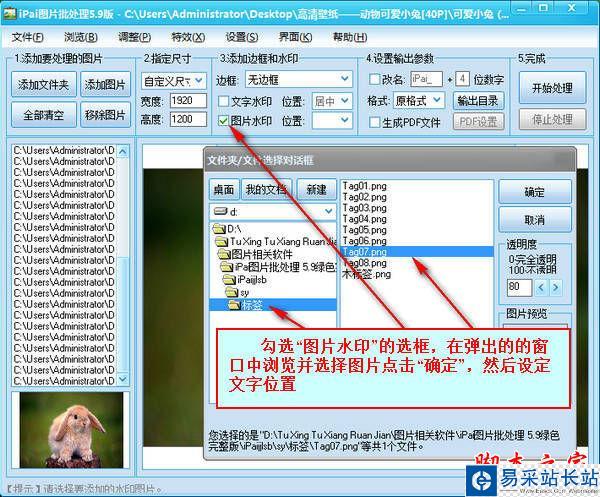Select the iPai图片批处理 5.9绿色 folder icon
This screenshot has width=600, height=497.
(227, 267)
